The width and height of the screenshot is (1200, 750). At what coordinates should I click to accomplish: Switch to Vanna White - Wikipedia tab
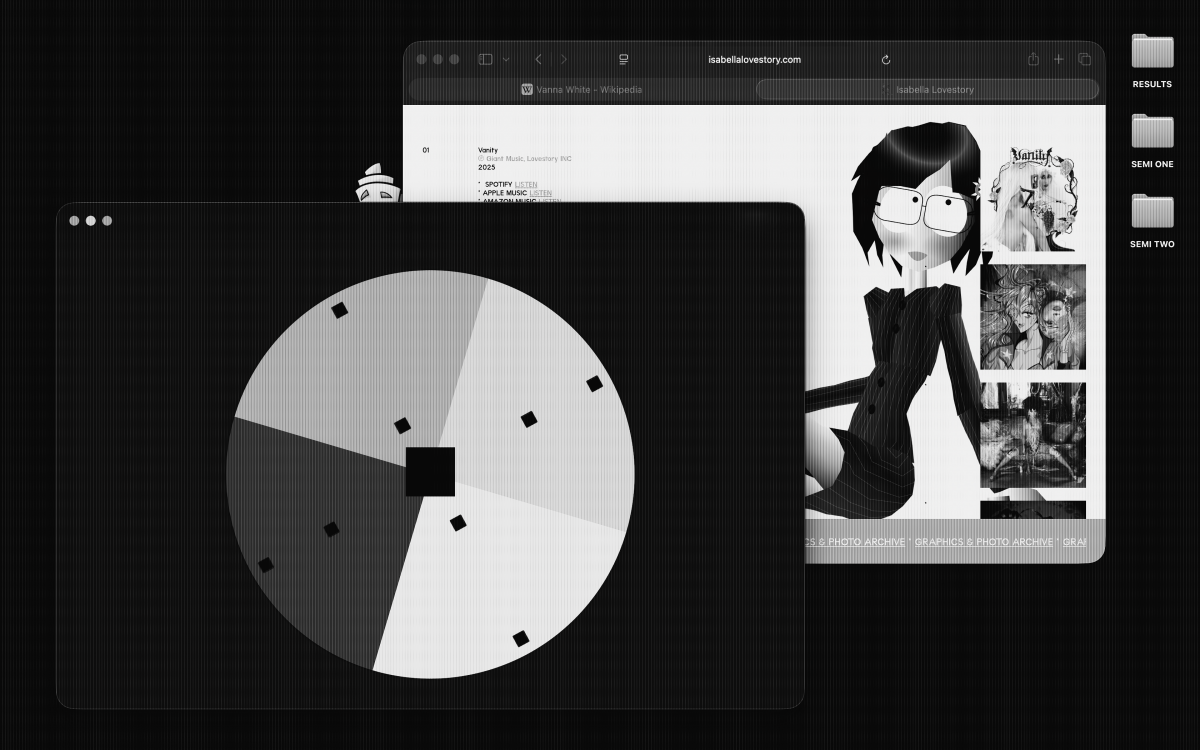click(581, 90)
